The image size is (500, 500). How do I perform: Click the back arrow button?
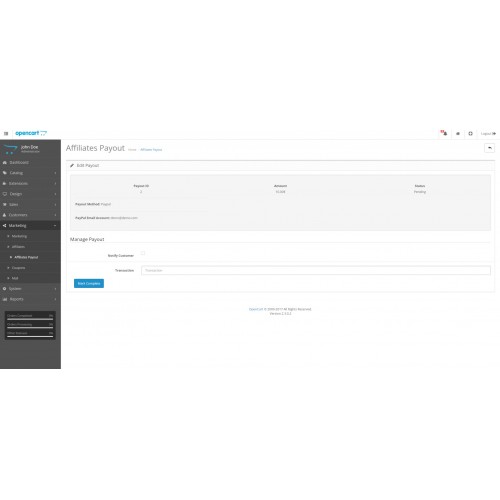click(x=489, y=148)
